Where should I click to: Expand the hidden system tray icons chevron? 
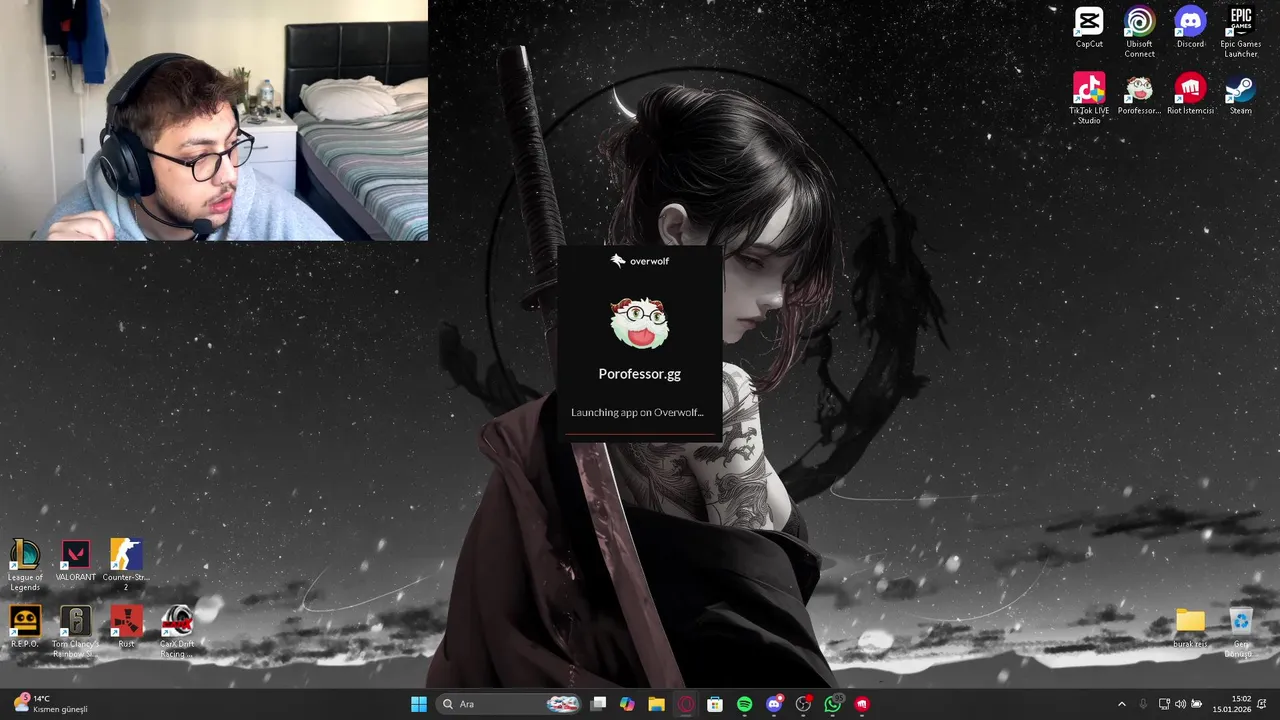(1121, 704)
